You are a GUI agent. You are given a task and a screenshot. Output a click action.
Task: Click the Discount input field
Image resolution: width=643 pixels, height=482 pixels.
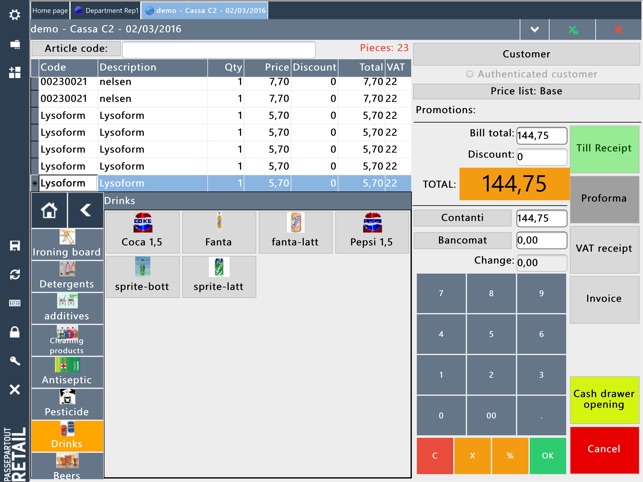542,157
